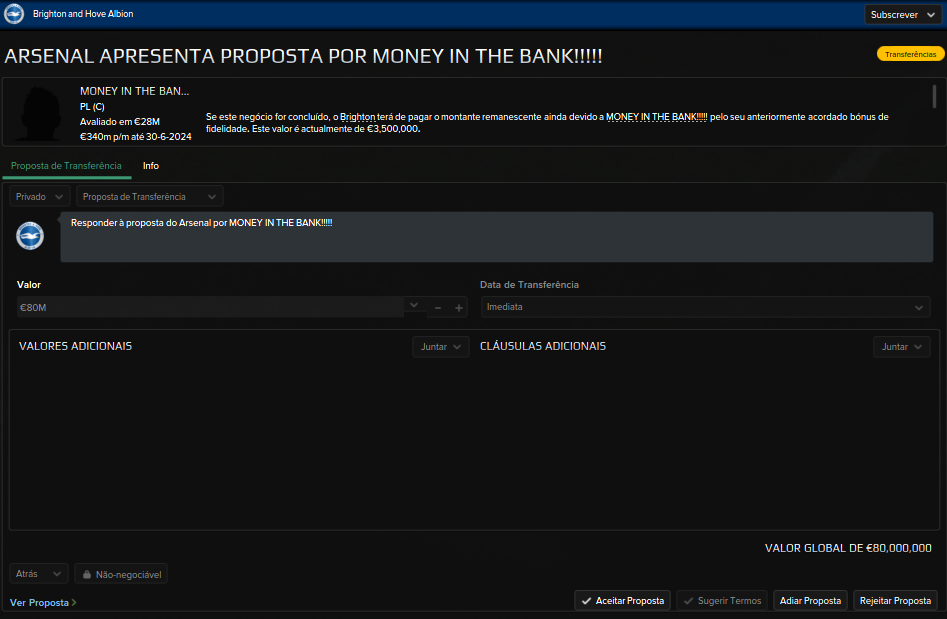Click the VALORES ADICIONAIS heading

[x=75, y=346]
